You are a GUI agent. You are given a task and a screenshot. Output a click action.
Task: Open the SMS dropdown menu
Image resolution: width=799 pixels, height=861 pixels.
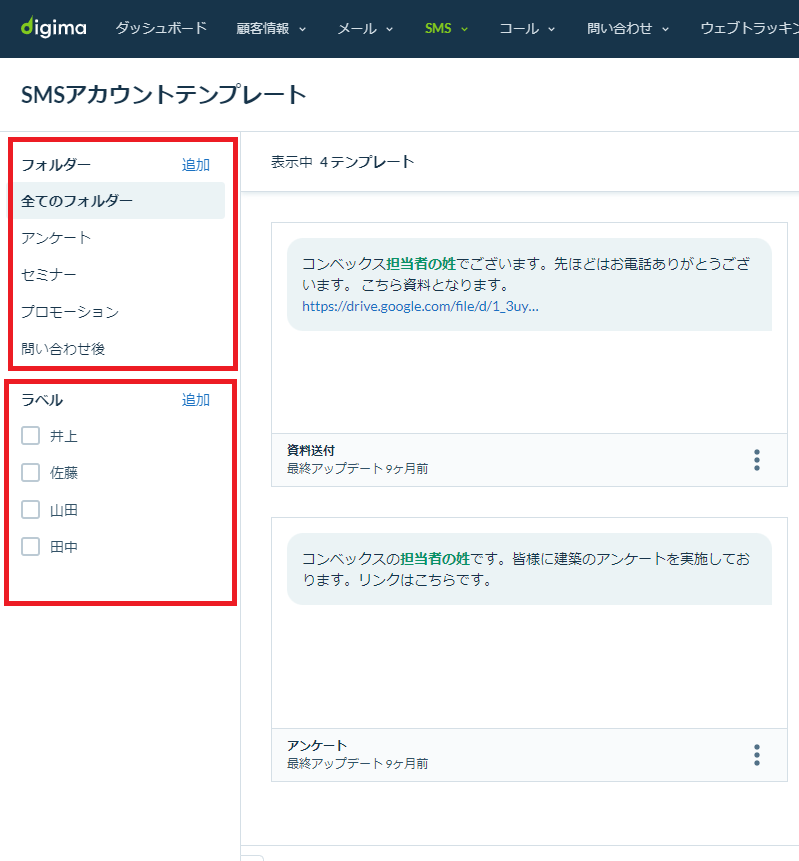tap(446, 29)
